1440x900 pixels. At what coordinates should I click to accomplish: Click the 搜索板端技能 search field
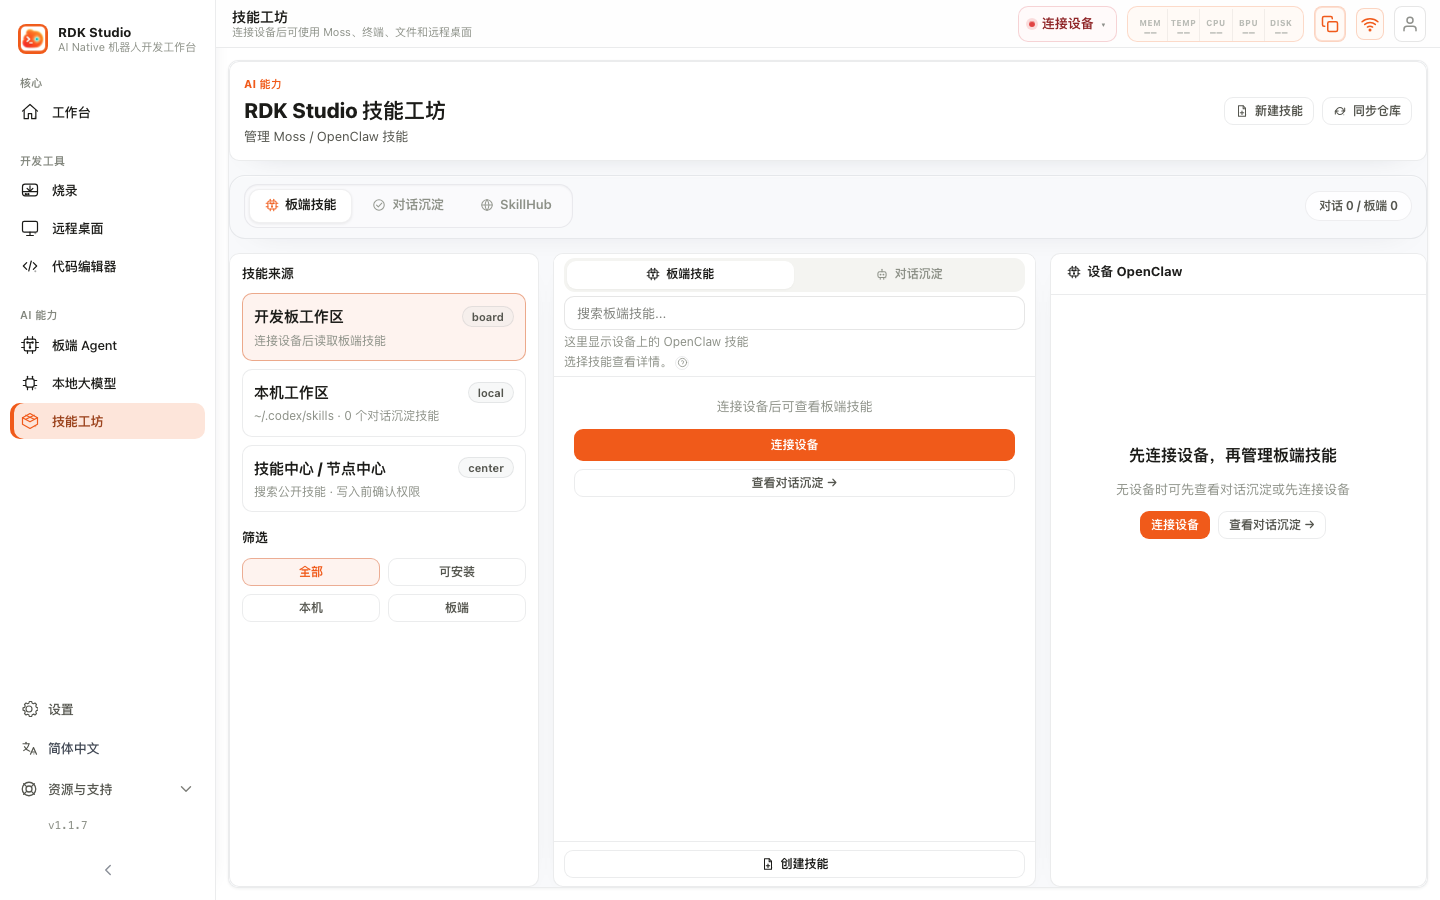pyautogui.click(x=794, y=313)
